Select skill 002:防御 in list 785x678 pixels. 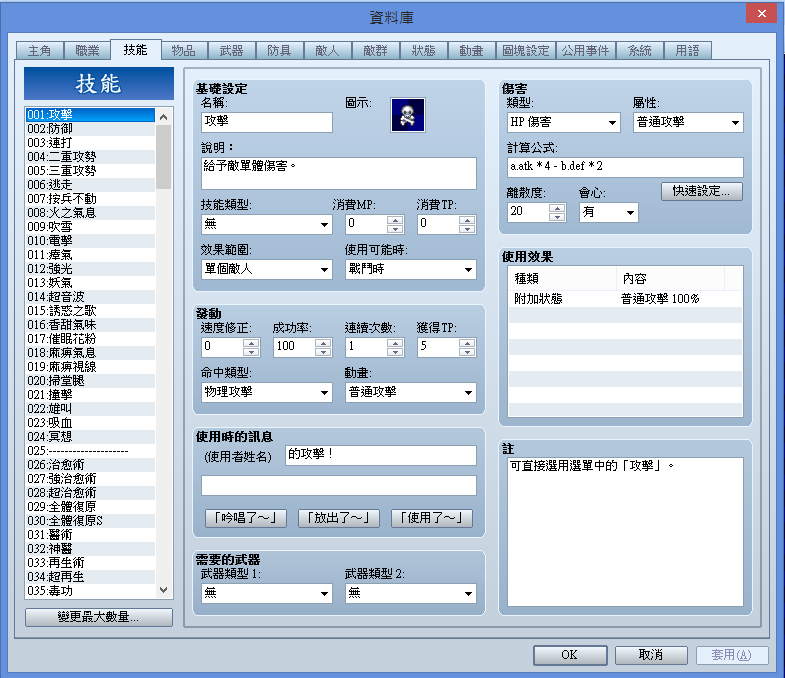click(90, 129)
